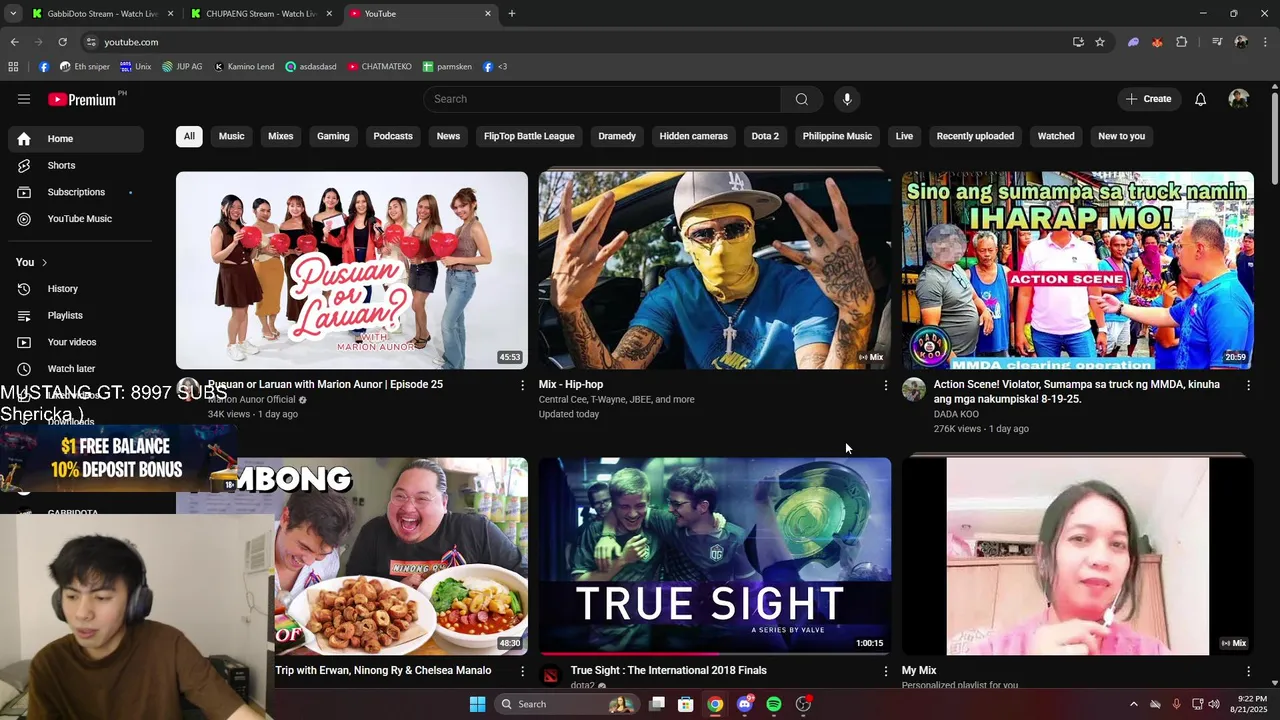Click the YouTube search field
Screen dimensions: 1280x720
602,99
